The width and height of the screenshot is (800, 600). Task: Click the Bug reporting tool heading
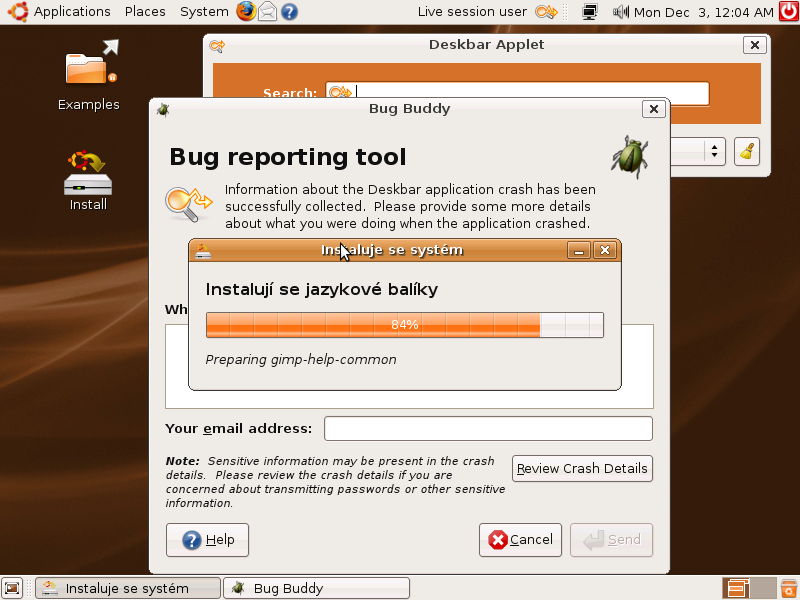[288, 157]
